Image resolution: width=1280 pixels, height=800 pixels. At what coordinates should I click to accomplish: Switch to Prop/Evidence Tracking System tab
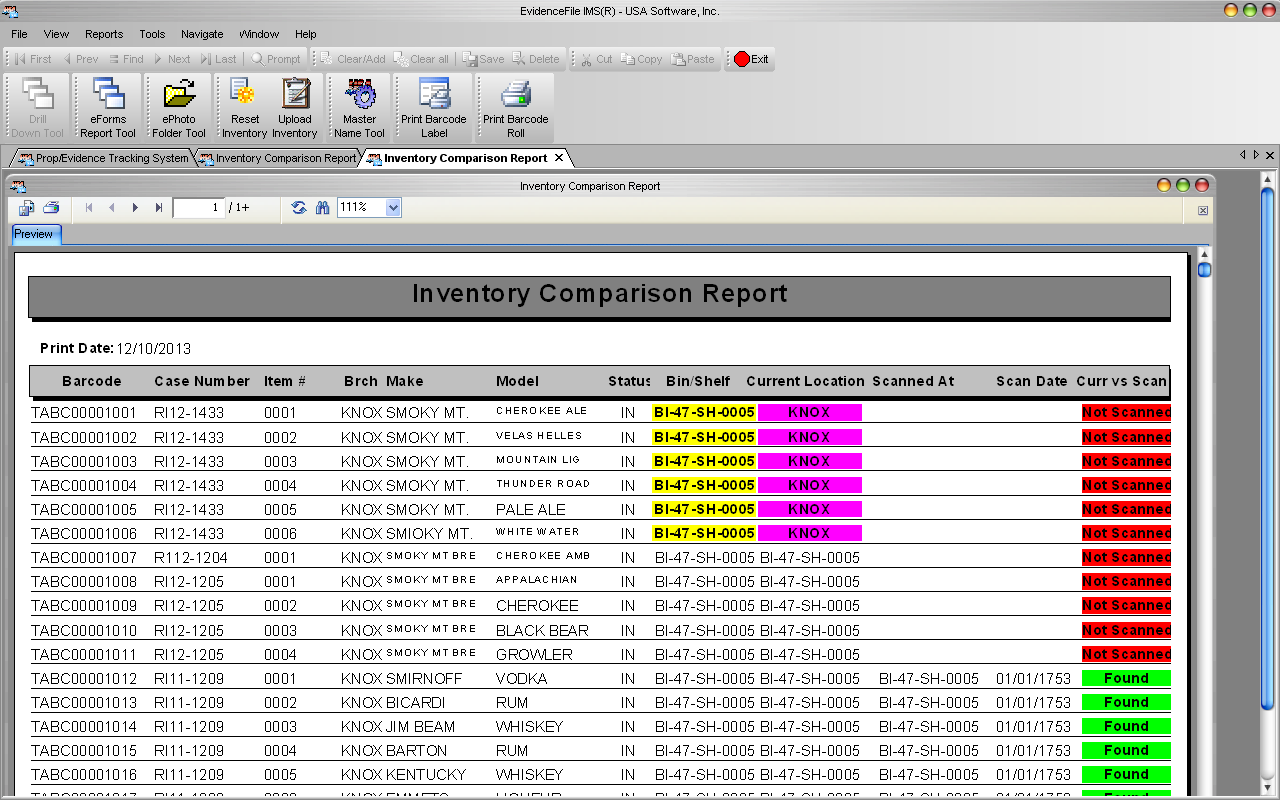[x=104, y=158]
